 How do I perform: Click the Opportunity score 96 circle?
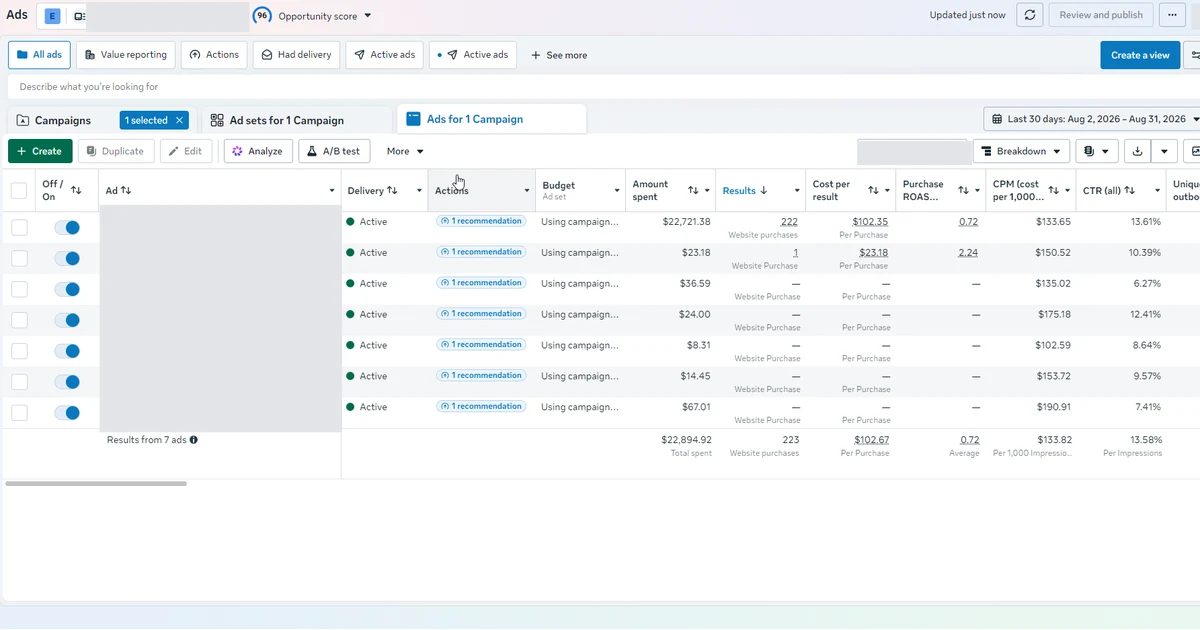click(x=262, y=15)
